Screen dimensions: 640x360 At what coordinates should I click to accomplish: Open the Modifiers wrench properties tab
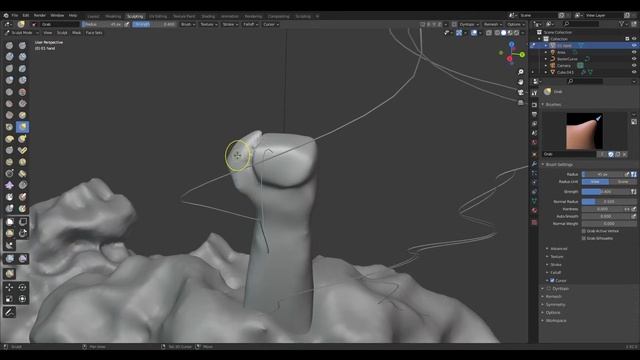(534, 164)
